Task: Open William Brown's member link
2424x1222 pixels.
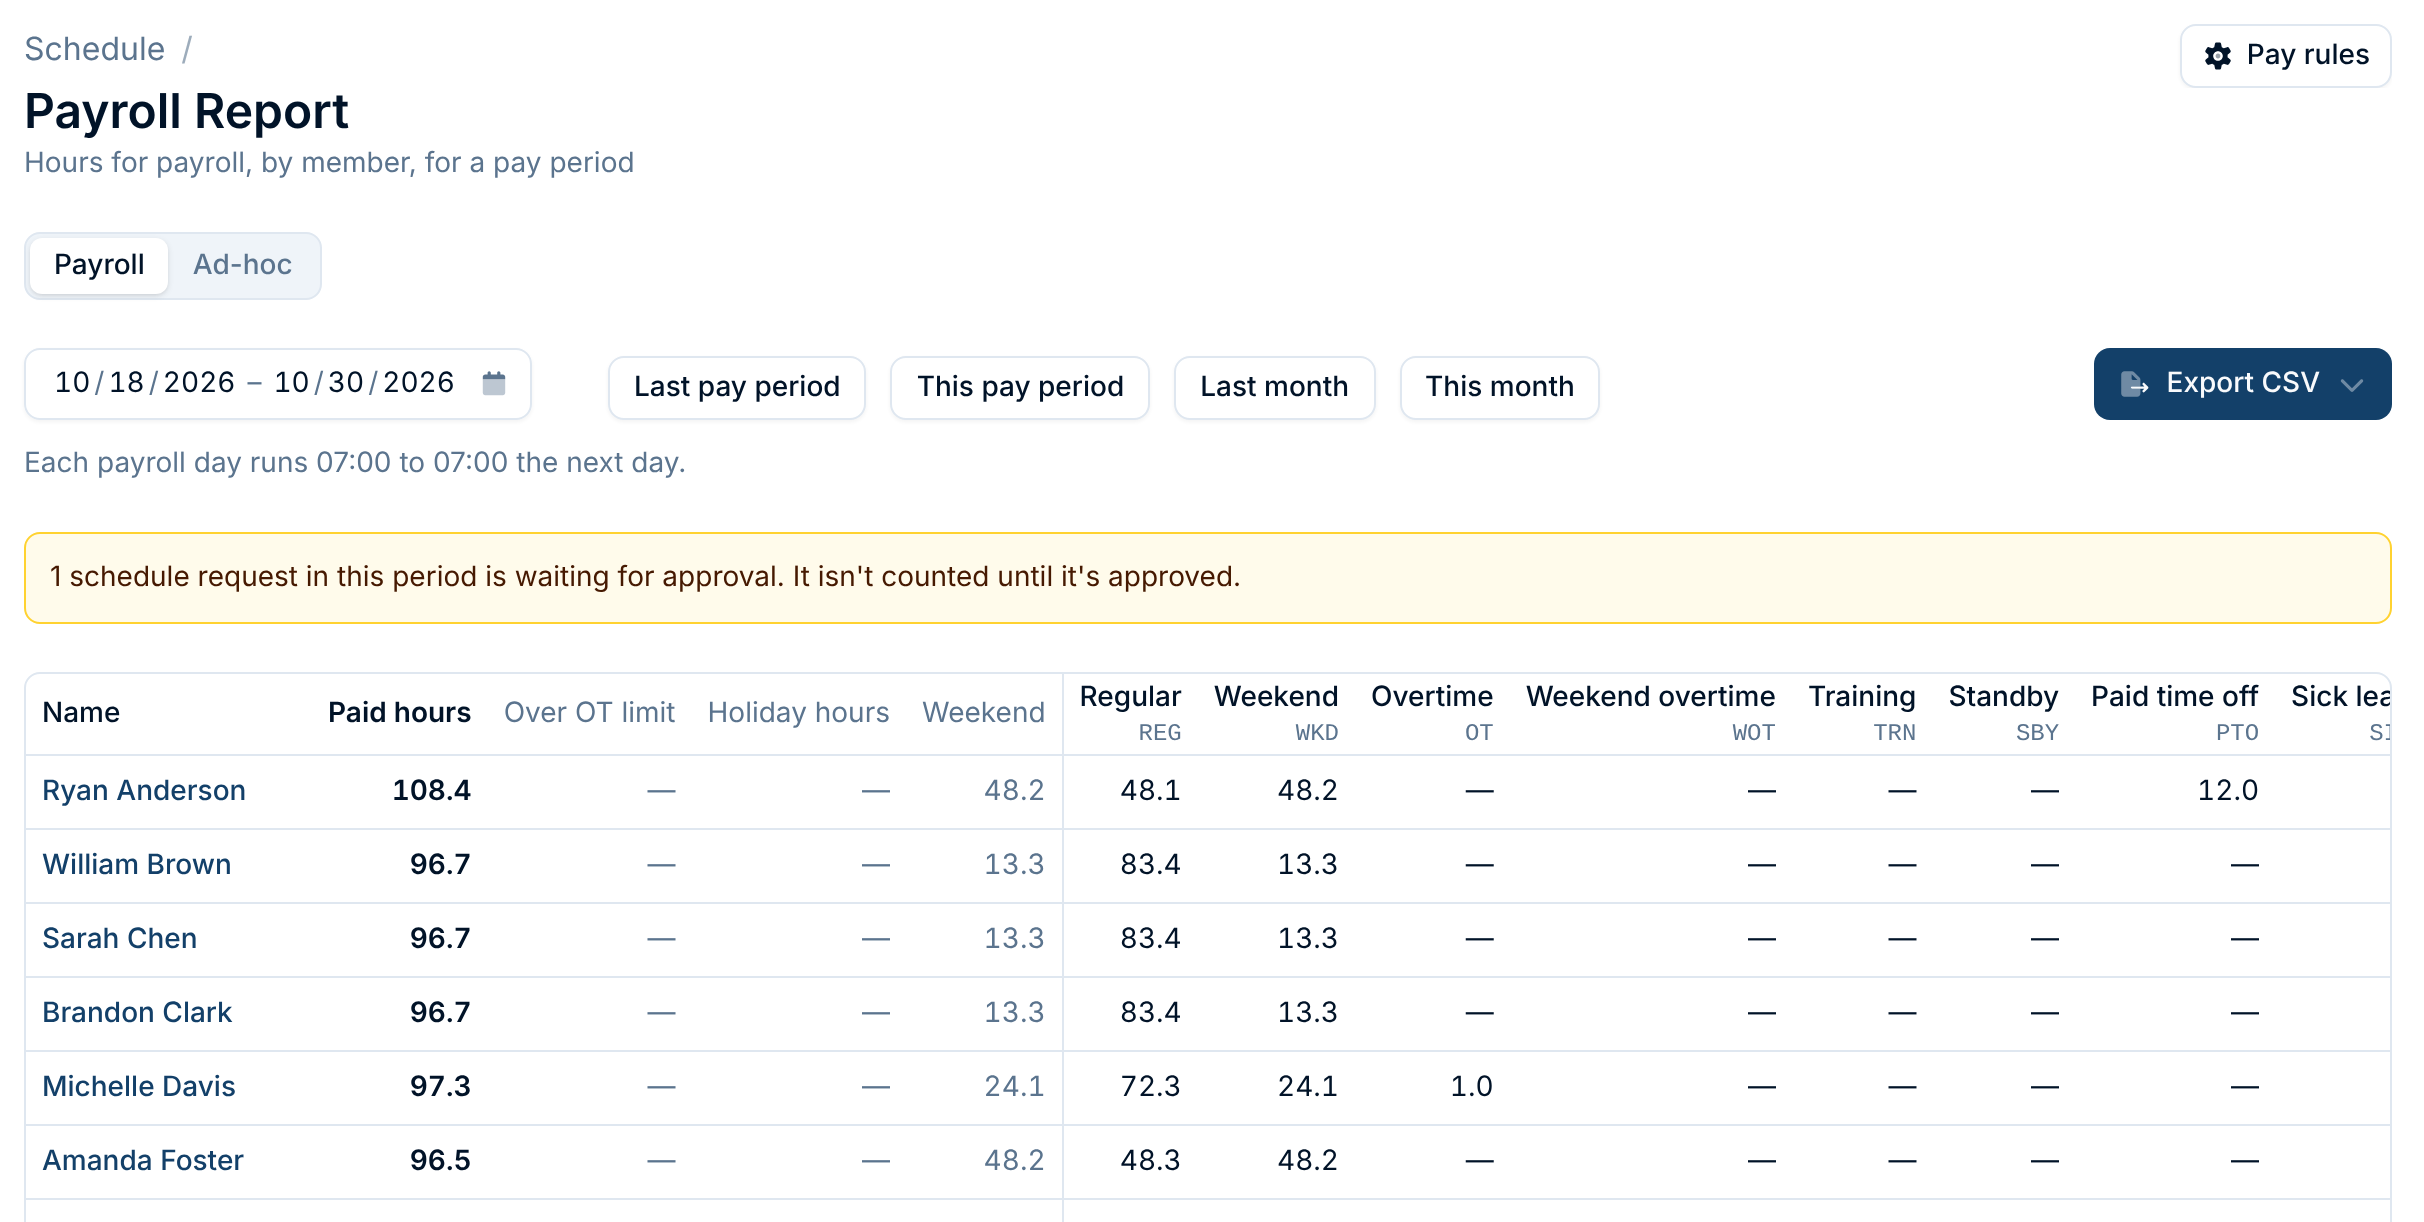Action: [137, 865]
